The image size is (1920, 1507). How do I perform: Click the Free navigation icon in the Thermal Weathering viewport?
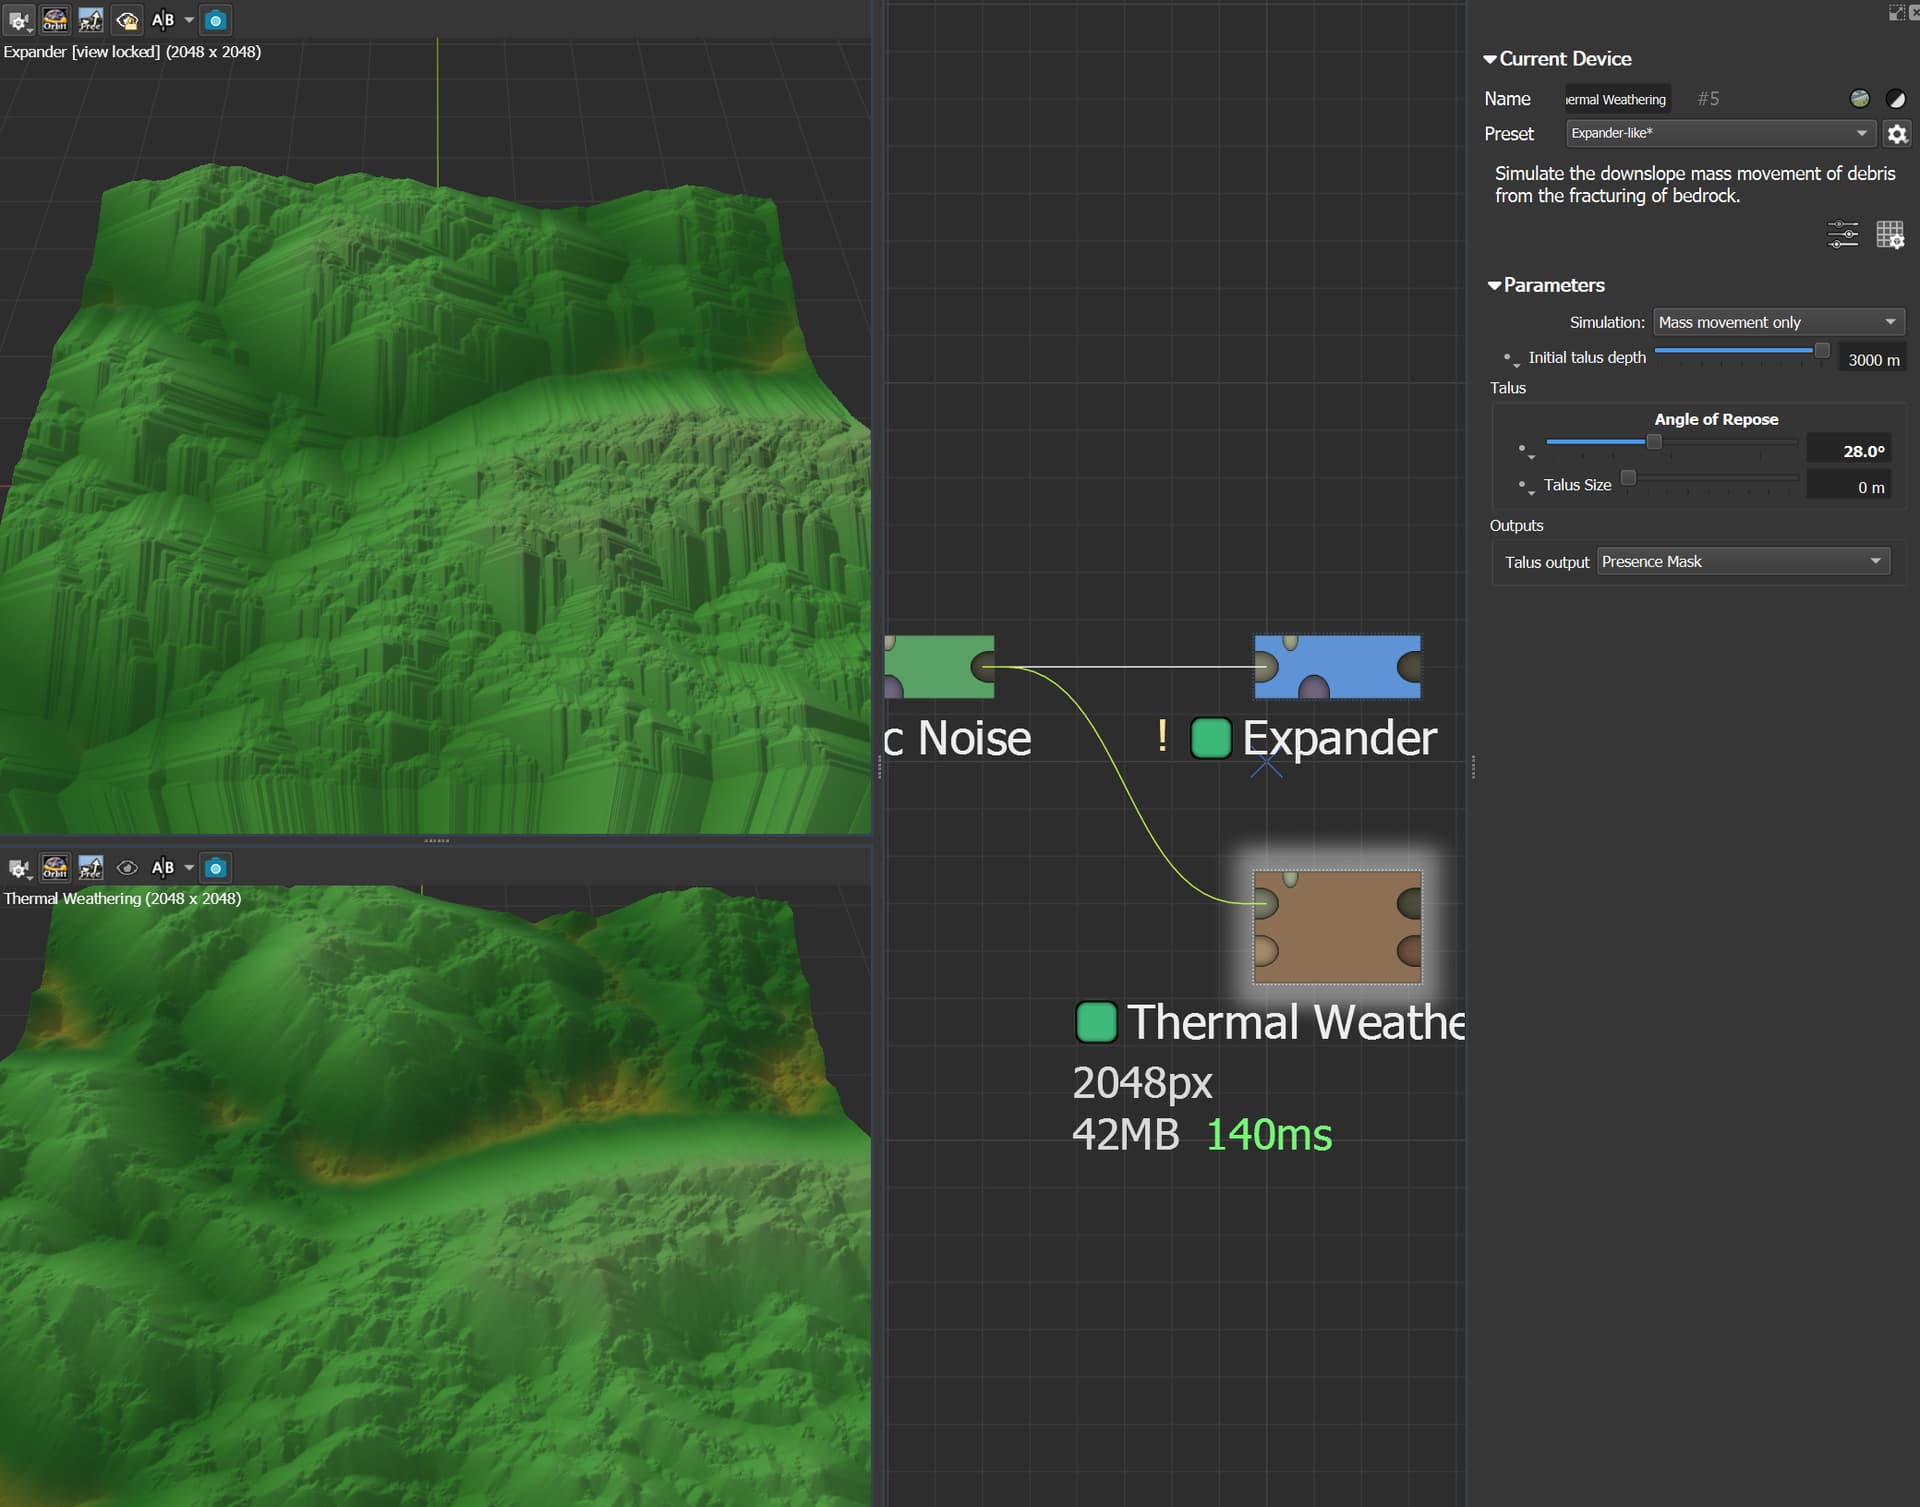(91, 867)
